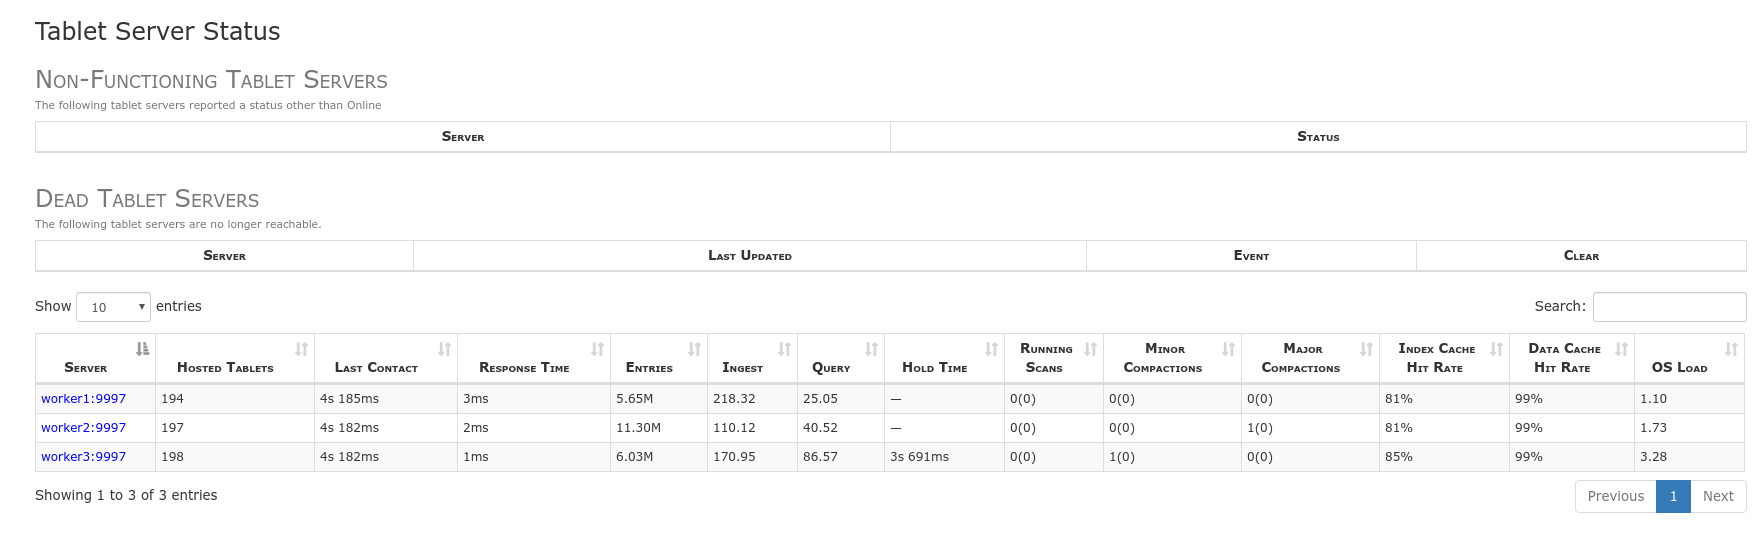Sort by Last Contact using sort icon
This screenshot has width=1763, height=534.
click(x=444, y=349)
